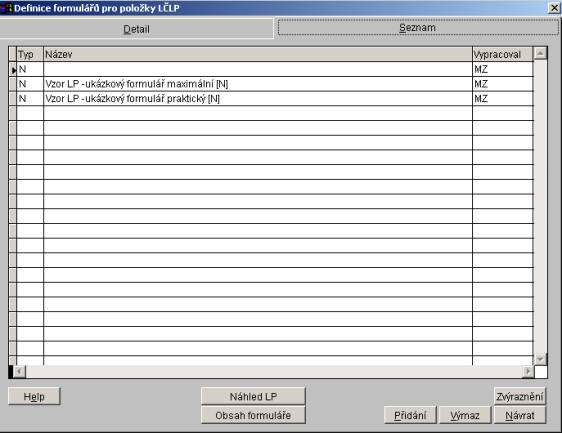This screenshot has height=433, width=562.
Task: Switch to the Seznam tab
Action: (x=418, y=28)
